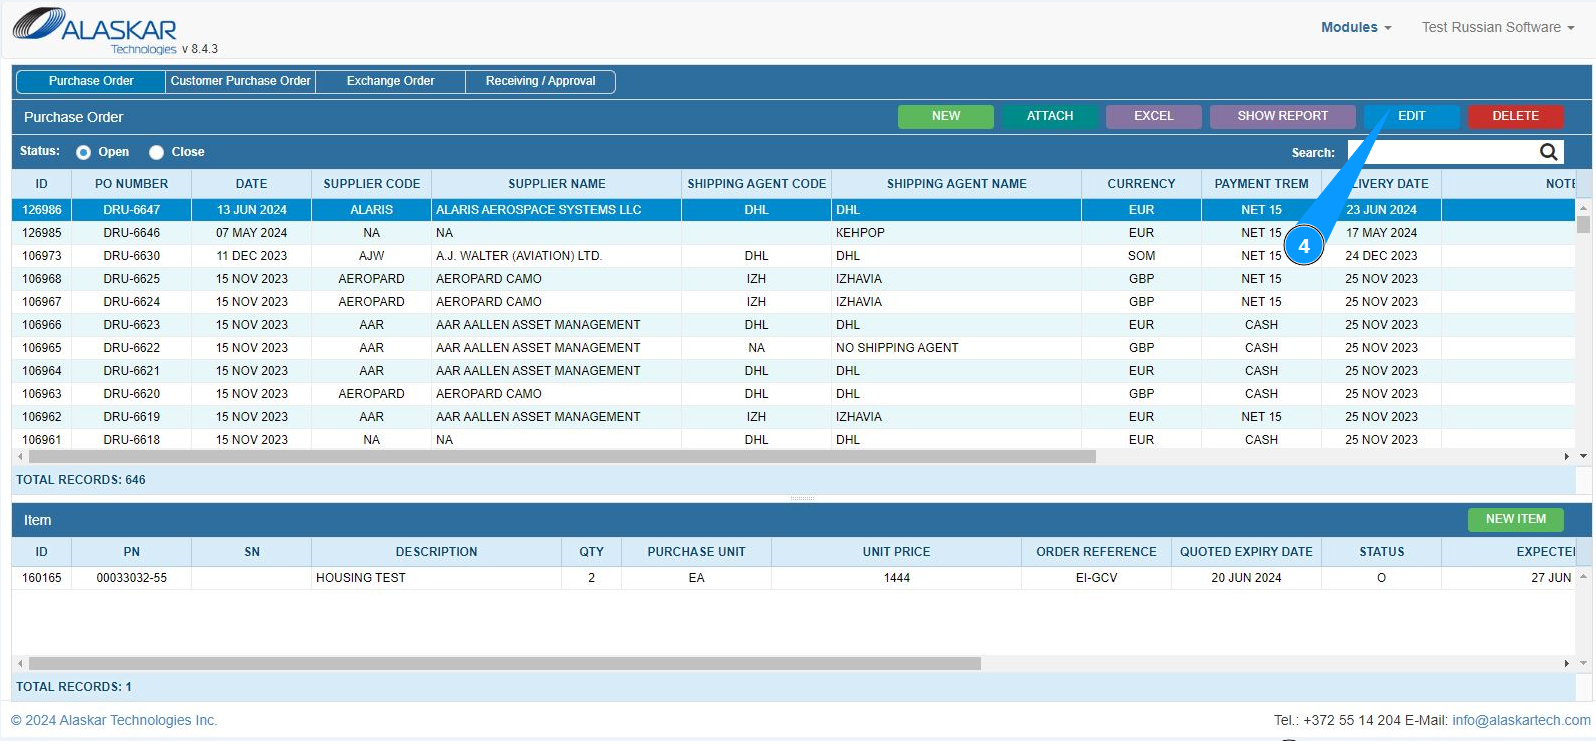Go to Receiving / Approval tab
The height and width of the screenshot is (741, 1596).
pos(540,81)
